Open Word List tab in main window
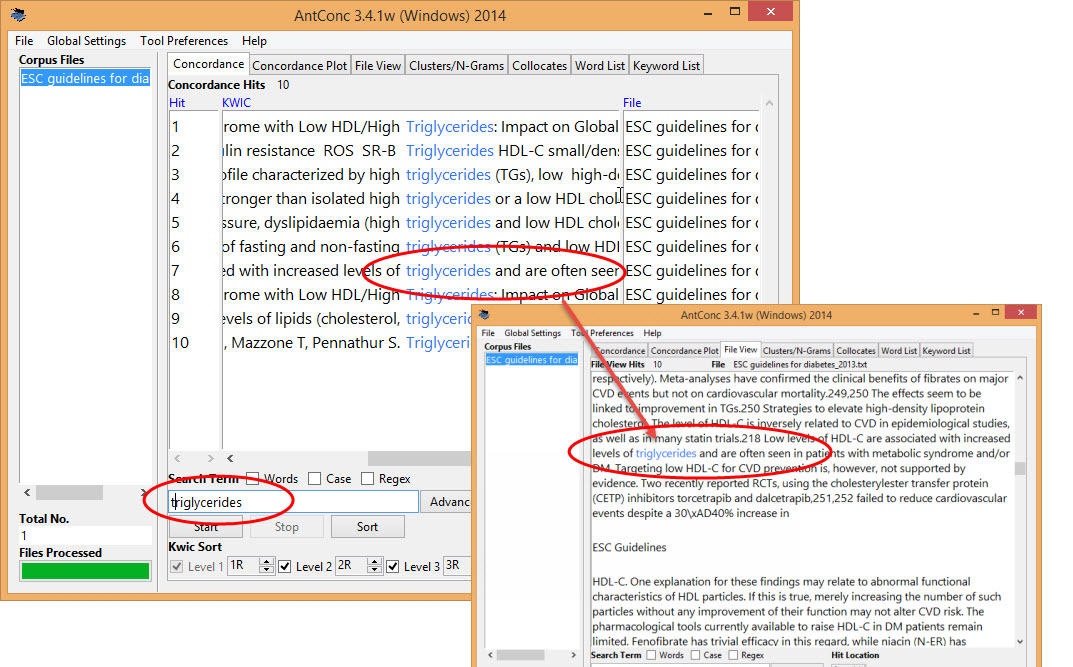1073x667 pixels. 599,66
